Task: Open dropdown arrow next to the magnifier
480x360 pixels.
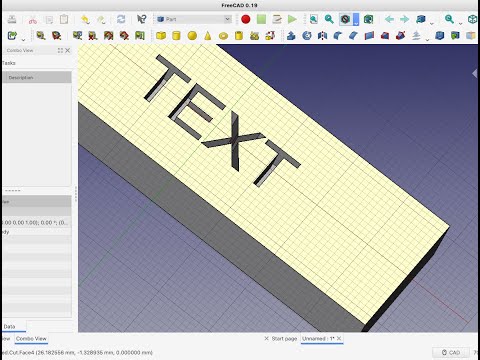Action: tap(460, 23)
